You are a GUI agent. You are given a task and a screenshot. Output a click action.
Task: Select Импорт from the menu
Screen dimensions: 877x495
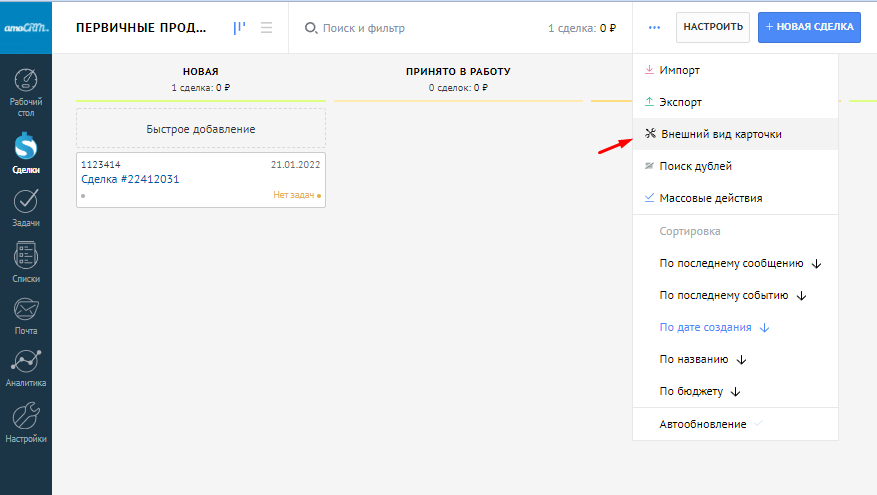(679, 70)
